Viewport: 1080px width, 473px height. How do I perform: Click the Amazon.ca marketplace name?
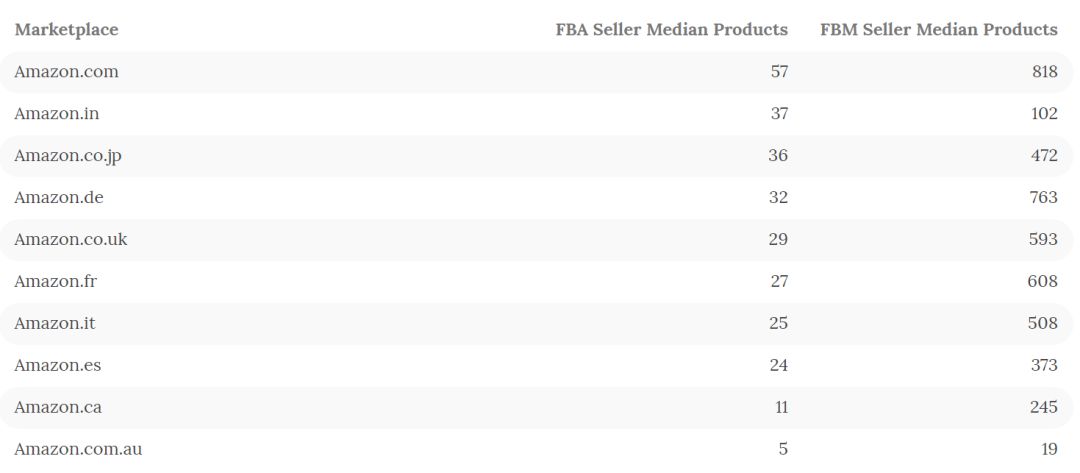pos(57,408)
